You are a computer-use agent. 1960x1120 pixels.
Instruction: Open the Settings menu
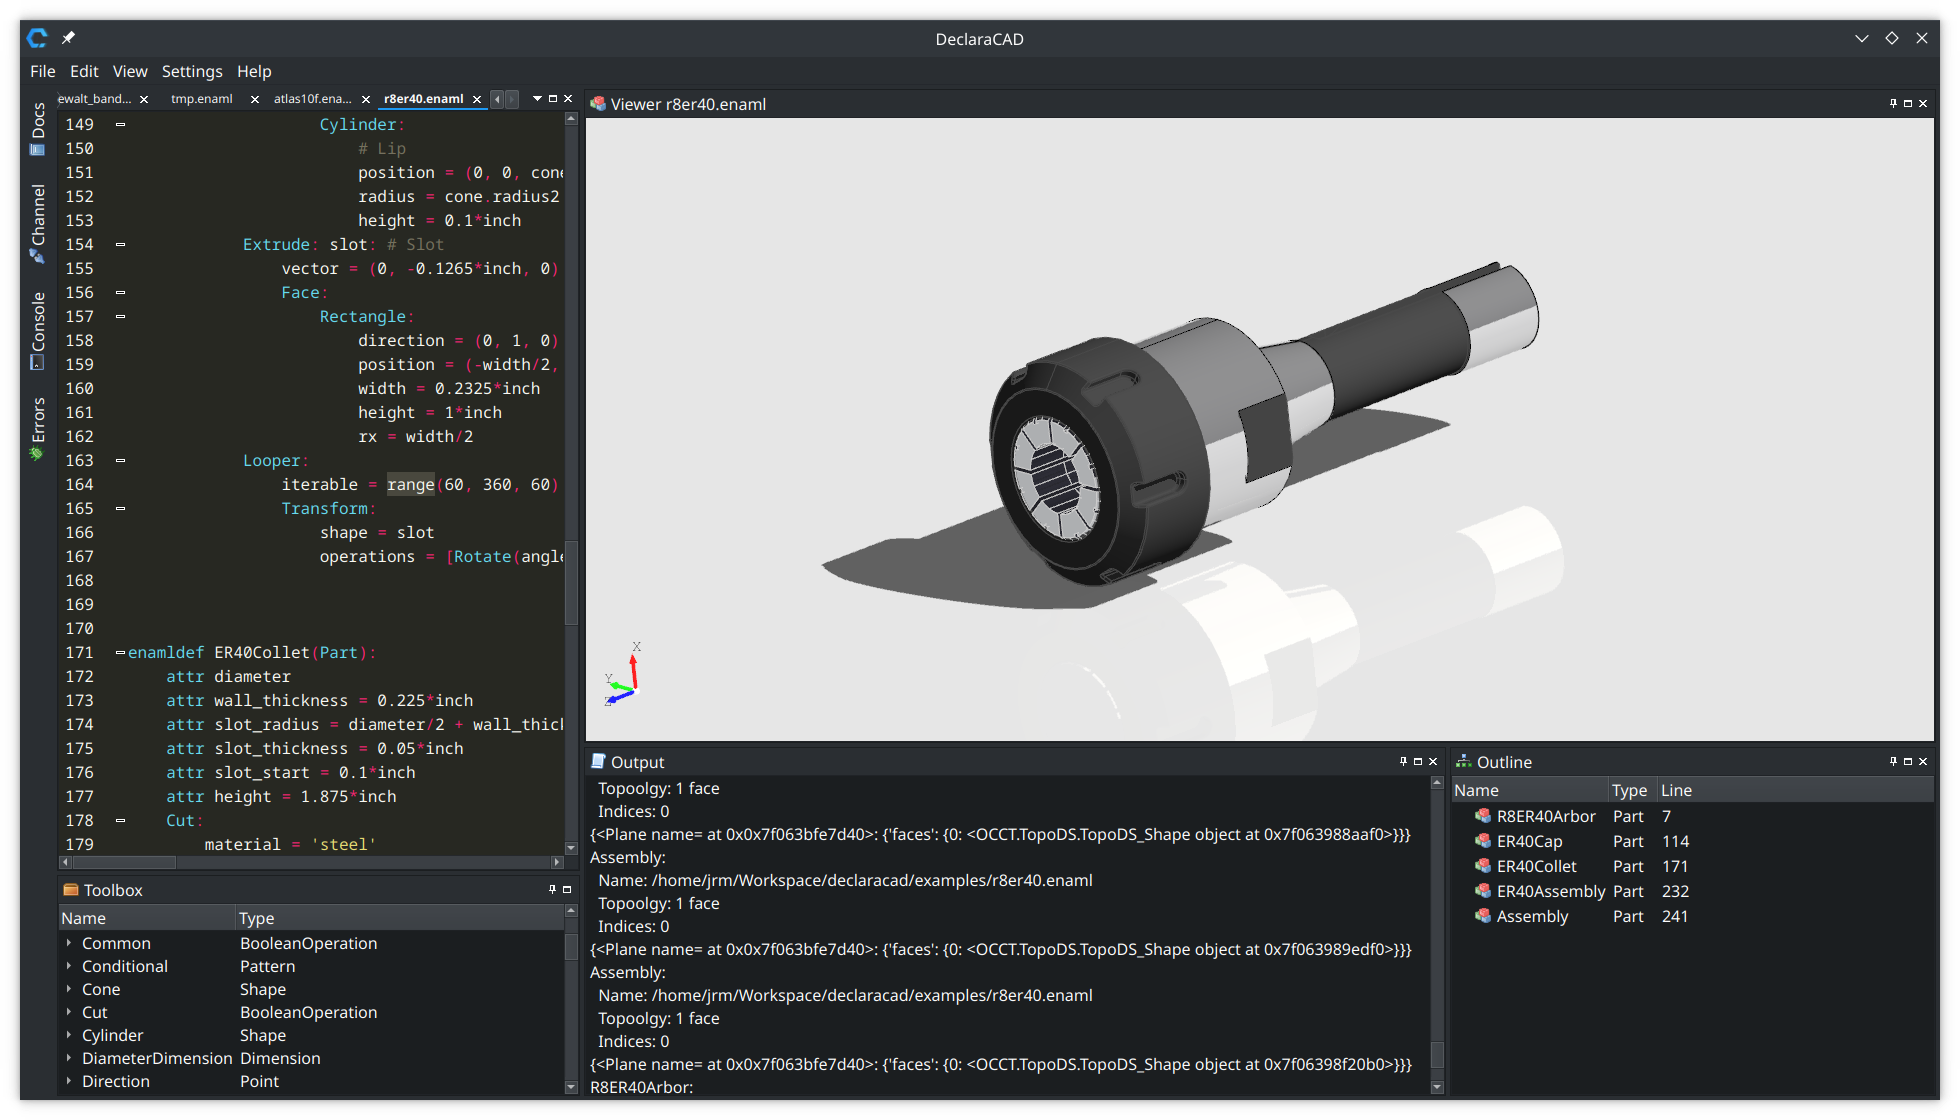[x=192, y=71]
